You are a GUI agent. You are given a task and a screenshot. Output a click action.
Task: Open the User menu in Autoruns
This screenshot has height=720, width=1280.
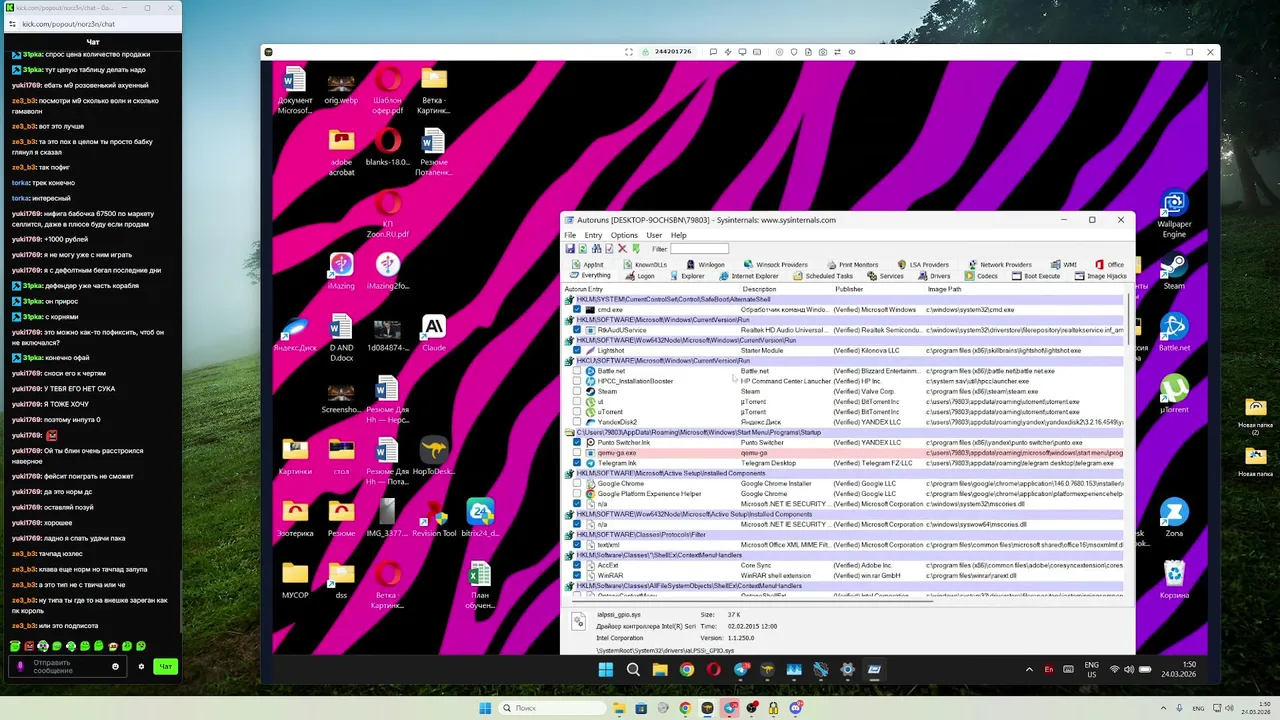pos(654,235)
